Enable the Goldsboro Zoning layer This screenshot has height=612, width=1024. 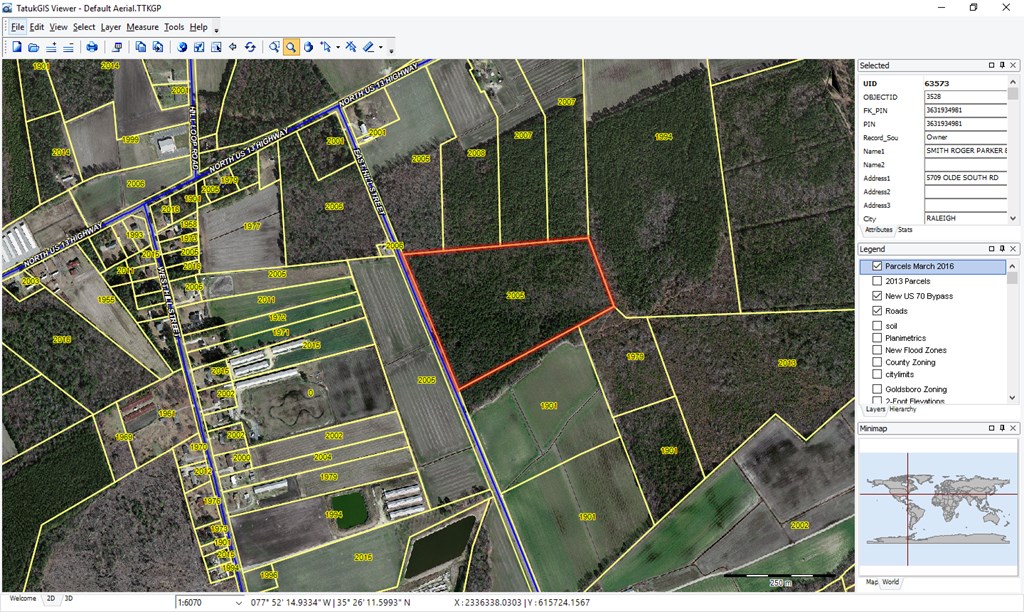pyautogui.click(x=877, y=389)
